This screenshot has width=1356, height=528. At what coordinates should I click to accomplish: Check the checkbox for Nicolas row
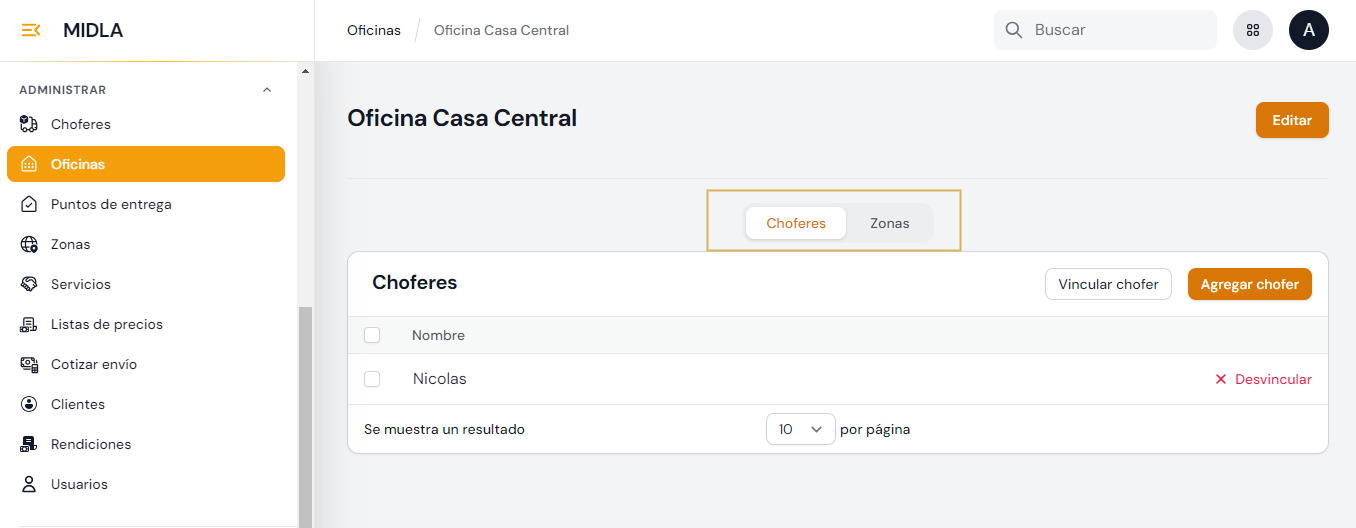372,379
